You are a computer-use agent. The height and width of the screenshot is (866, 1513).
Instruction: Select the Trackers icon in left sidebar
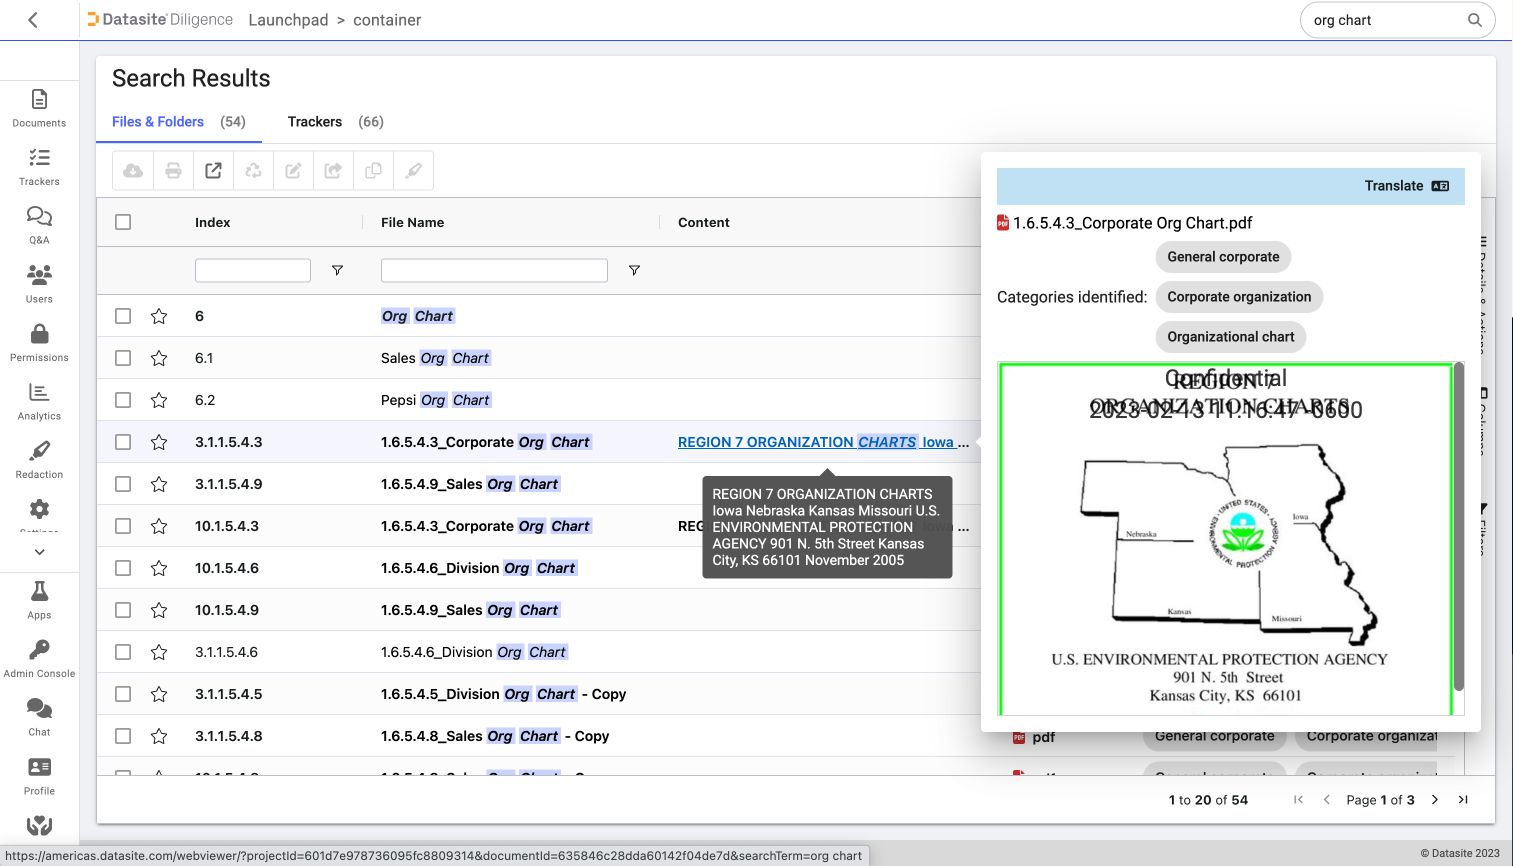coord(39,166)
